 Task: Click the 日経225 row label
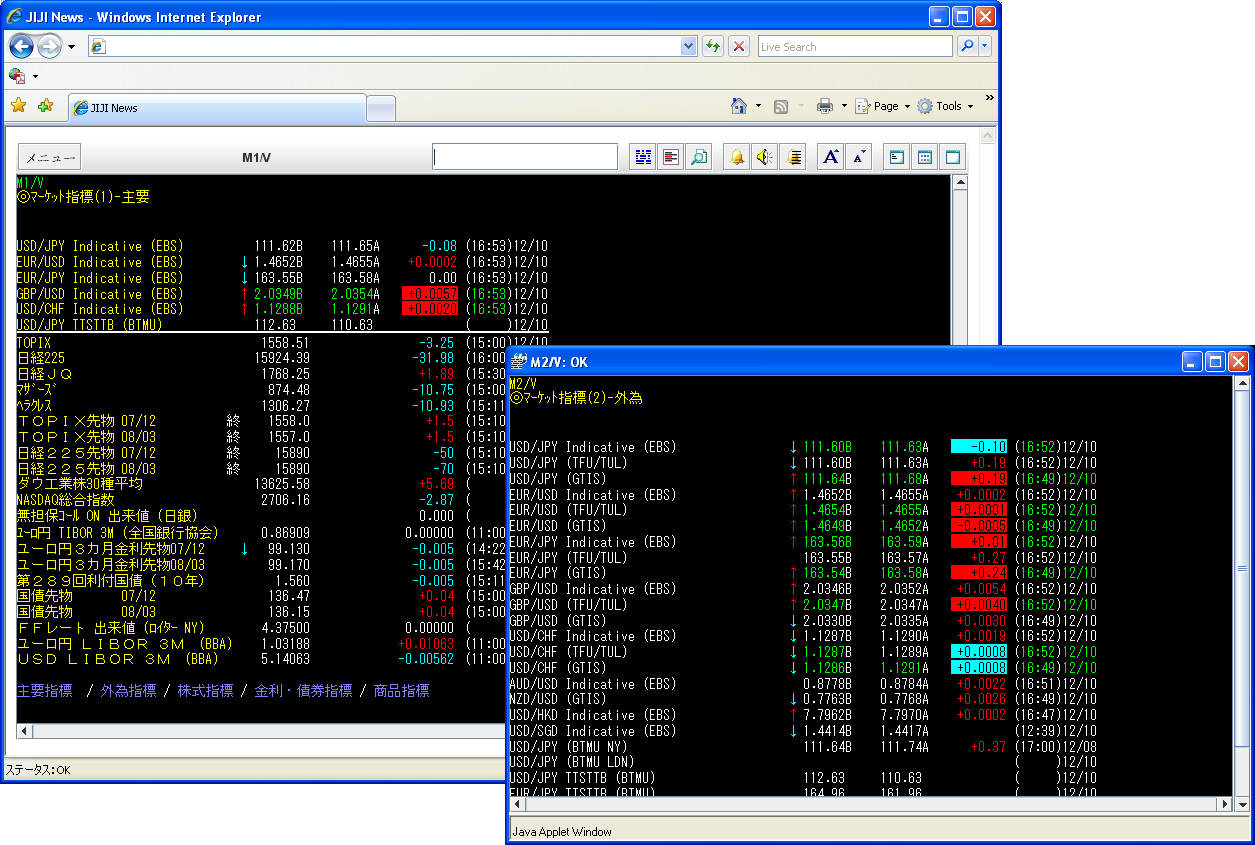41,358
